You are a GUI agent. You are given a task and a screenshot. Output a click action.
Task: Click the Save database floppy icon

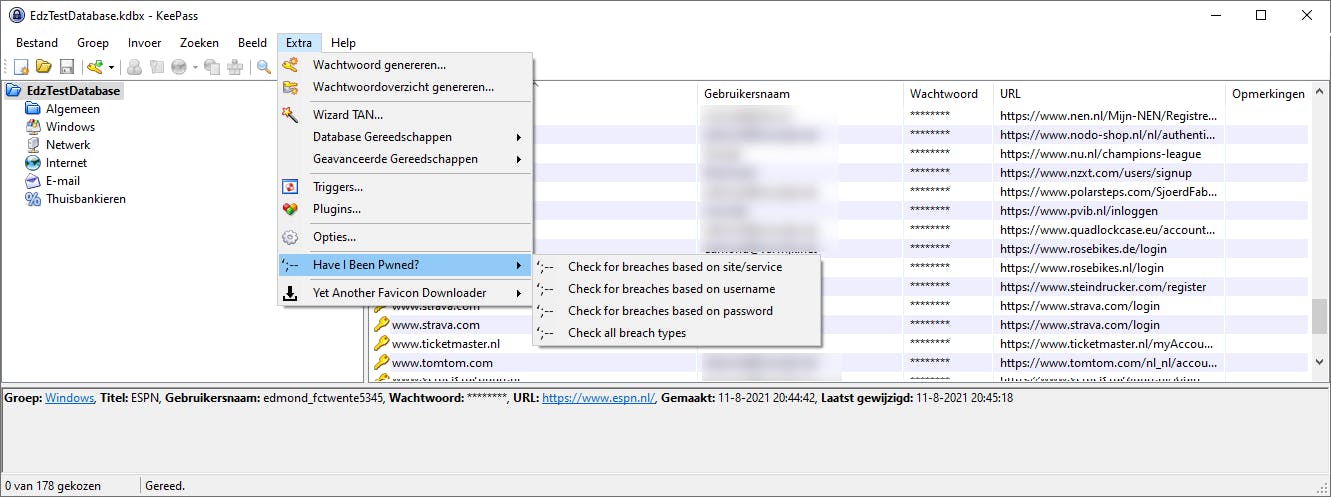click(x=67, y=67)
